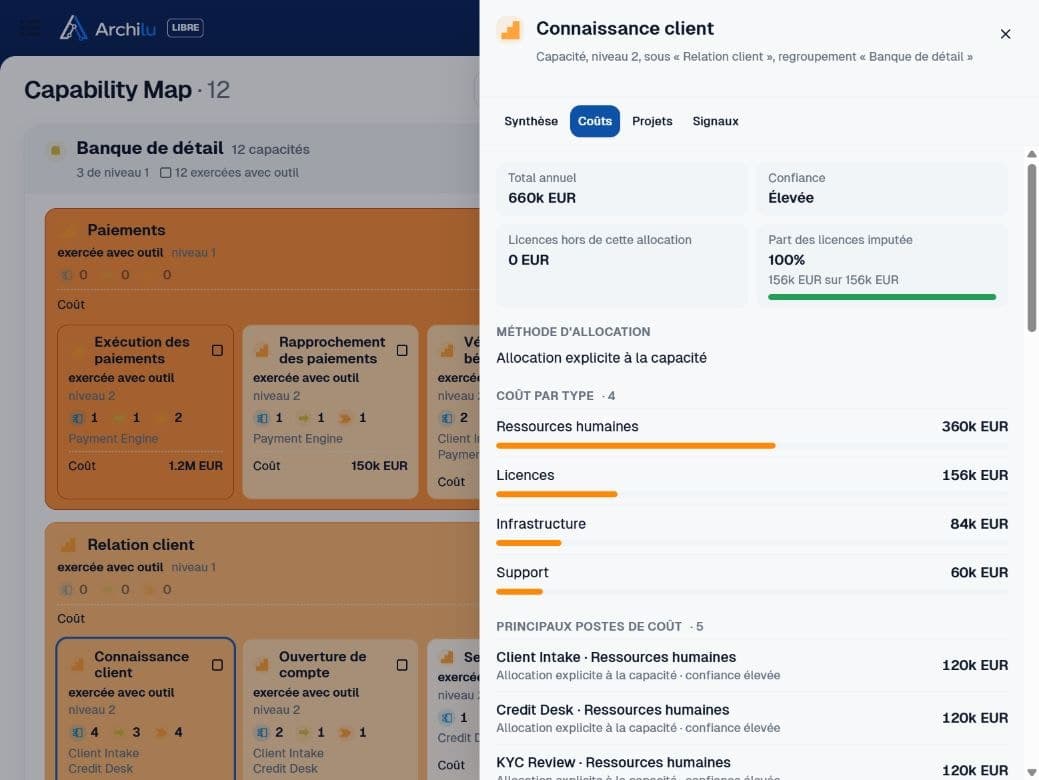Click the side panel vertical scrollbar thumb

pos(1032,247)
